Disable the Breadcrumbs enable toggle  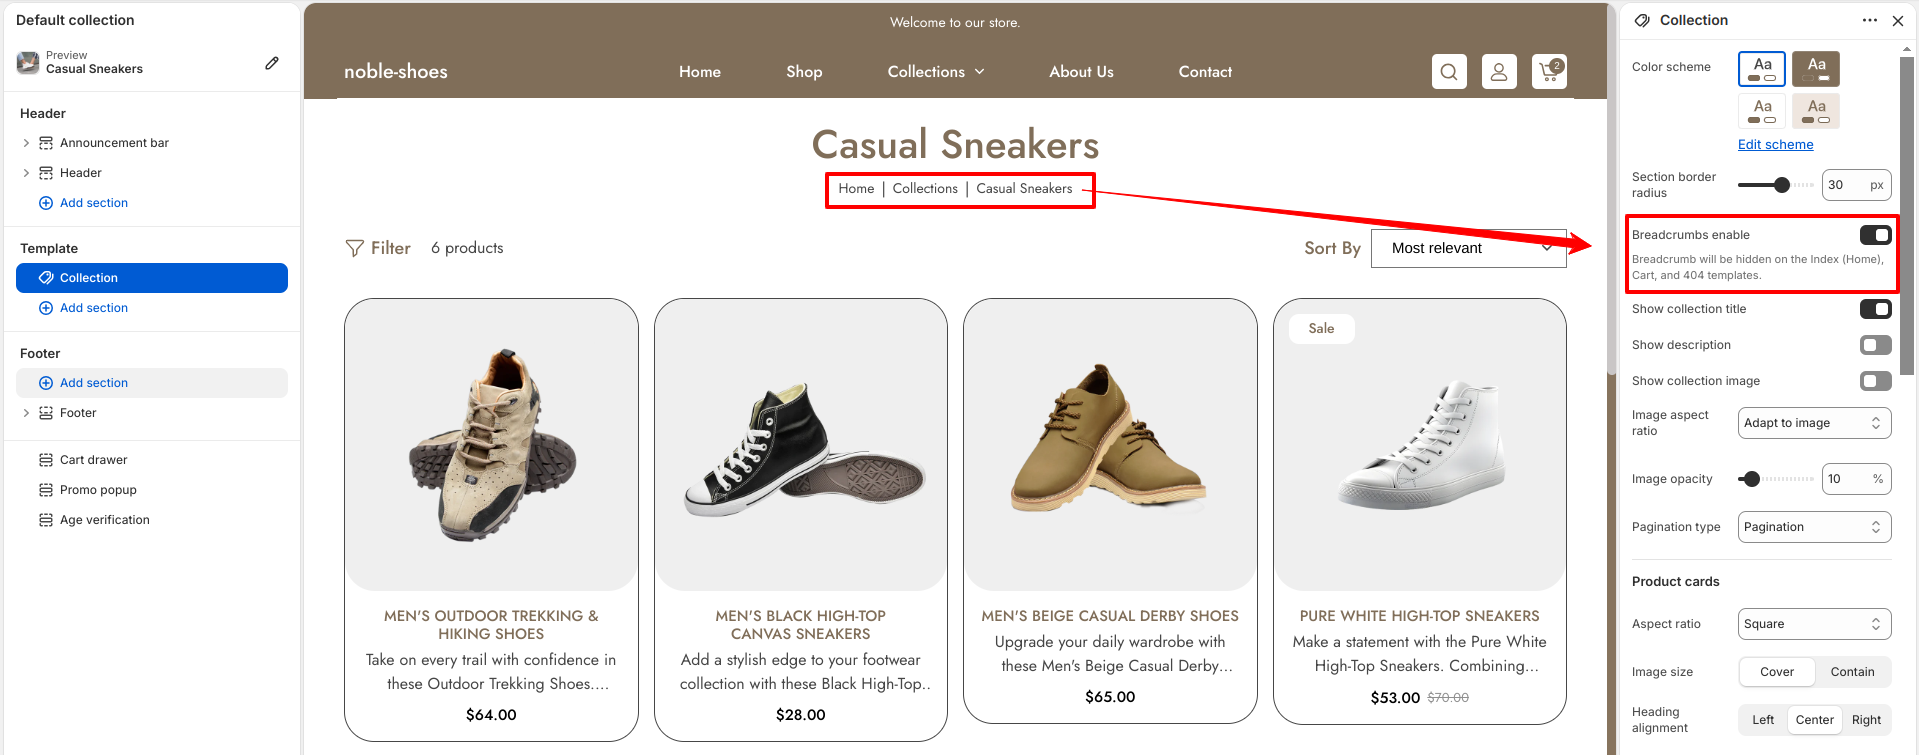1875,235
